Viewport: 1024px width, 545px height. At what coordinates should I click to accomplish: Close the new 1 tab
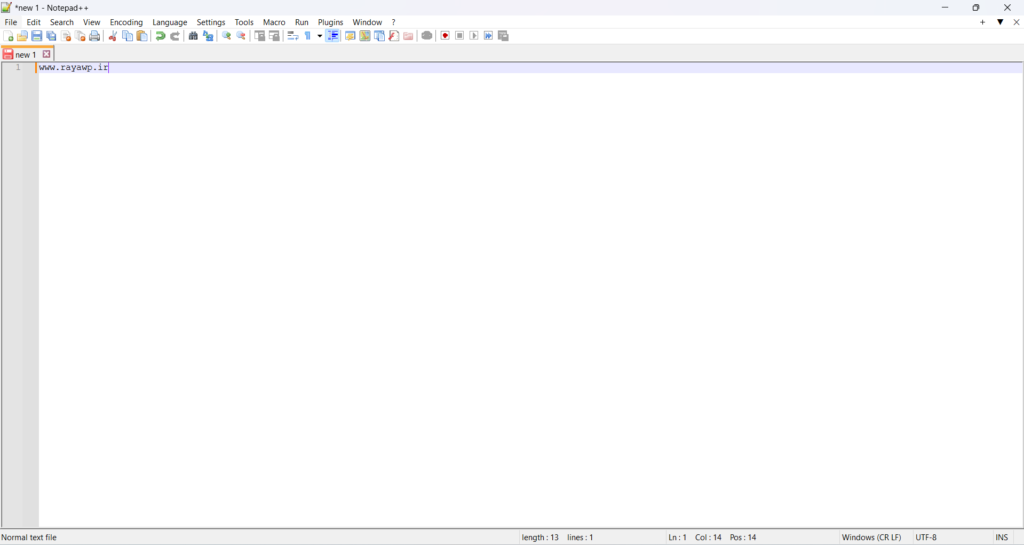click(47, 54)
